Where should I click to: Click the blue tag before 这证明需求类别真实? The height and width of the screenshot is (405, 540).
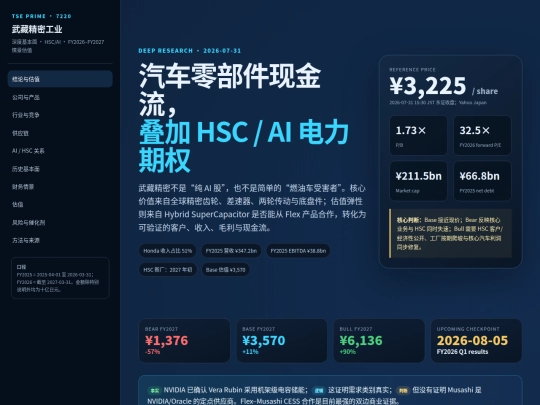pyautogui.click(x=319, y=390)
